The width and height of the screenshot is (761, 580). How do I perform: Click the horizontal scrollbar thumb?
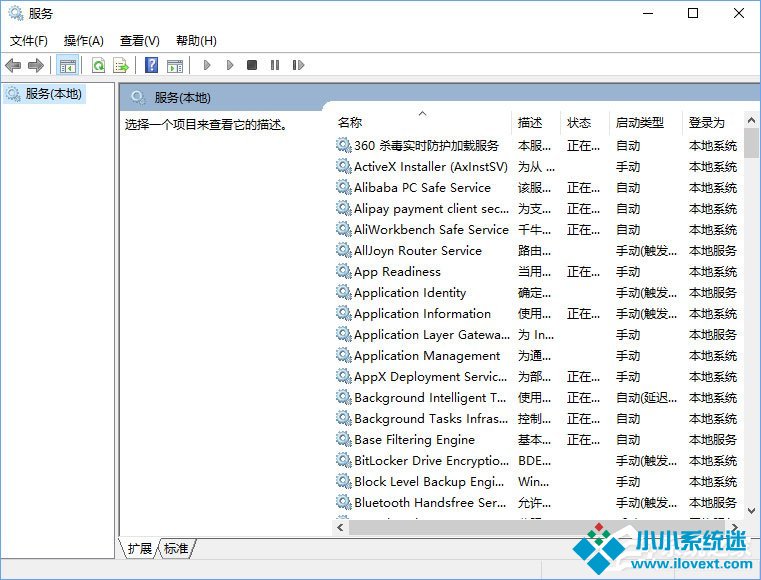(536, 527)
